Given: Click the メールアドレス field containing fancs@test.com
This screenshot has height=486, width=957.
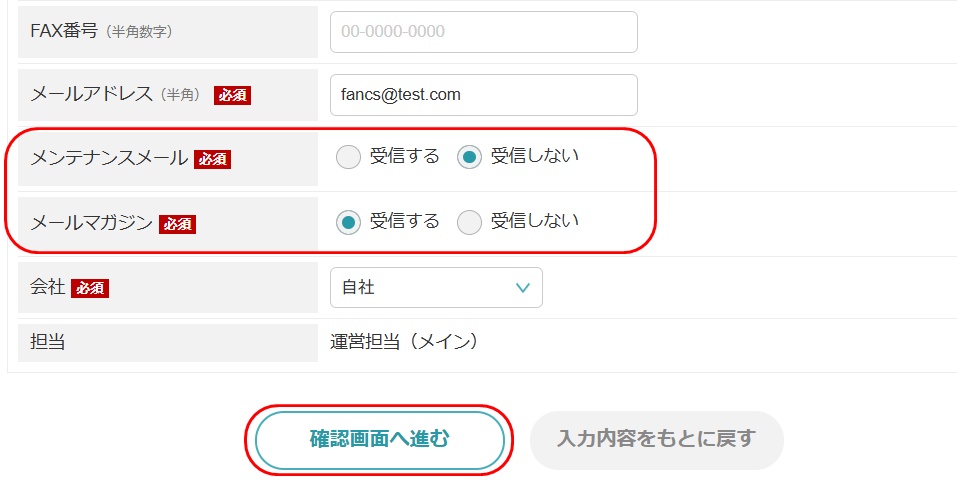Looking at the screenshot, I should coord(483,95).
